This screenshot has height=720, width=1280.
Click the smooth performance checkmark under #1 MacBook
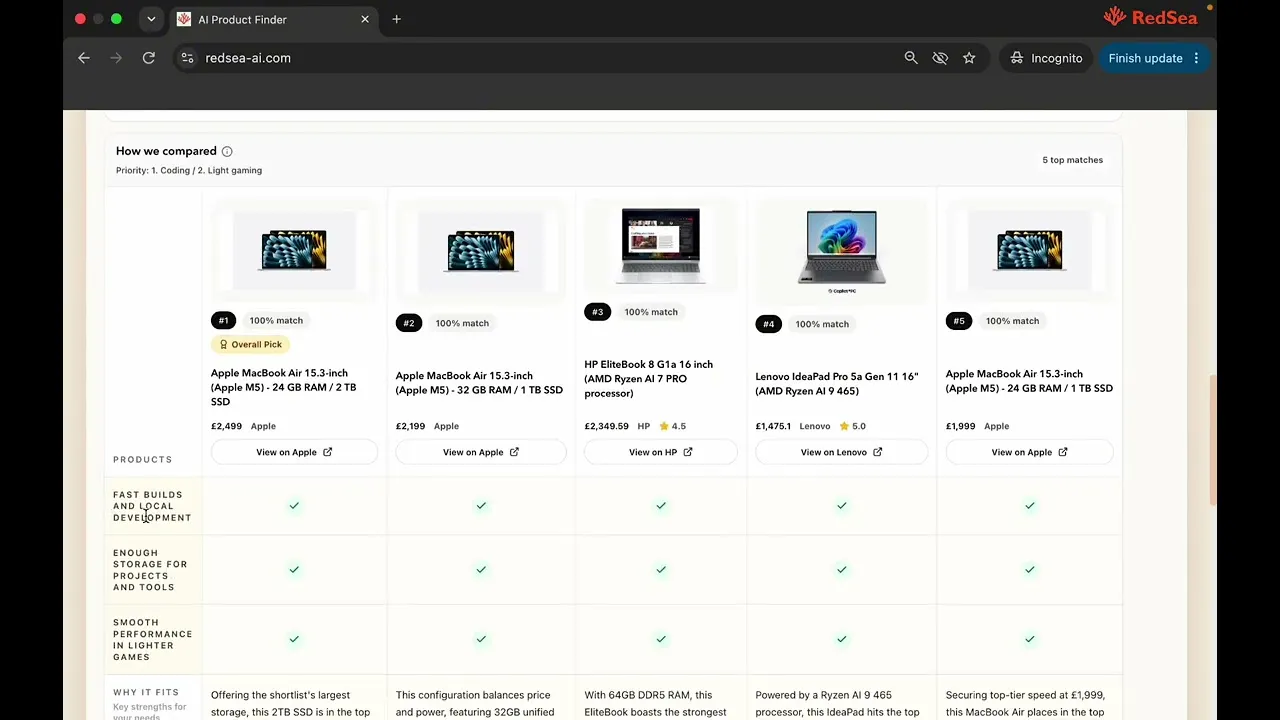click(x=294, y=639)
